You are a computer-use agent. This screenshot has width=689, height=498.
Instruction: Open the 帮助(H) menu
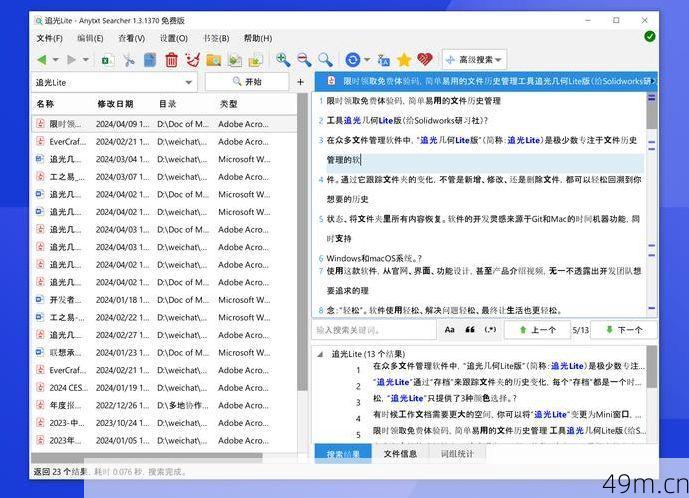(x=258, y=38)
